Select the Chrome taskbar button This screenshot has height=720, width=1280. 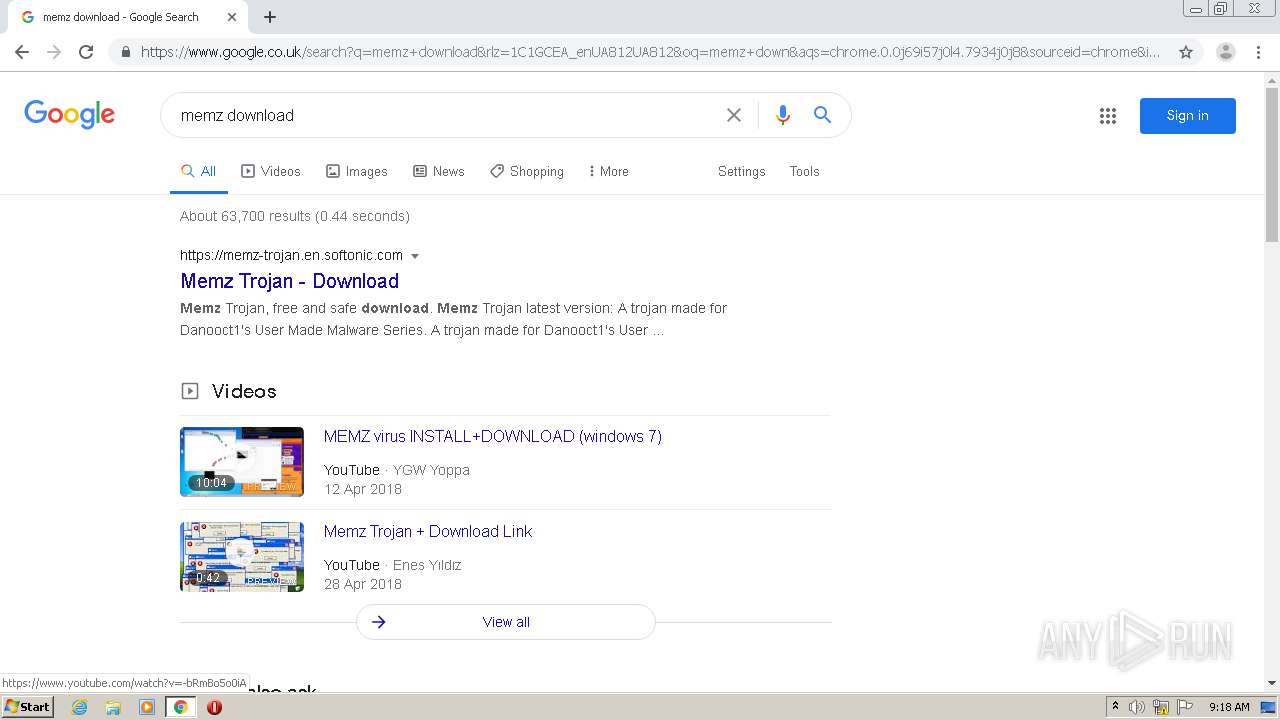(181, 707)
